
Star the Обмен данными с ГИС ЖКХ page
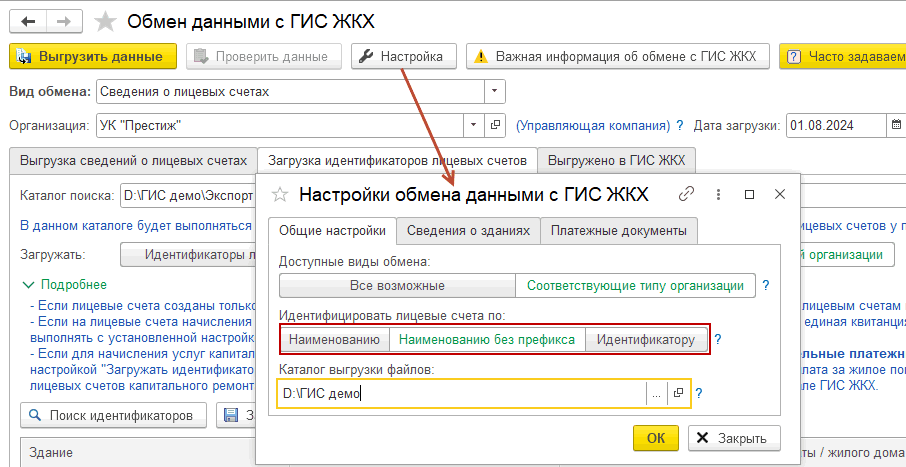click(105, 22)
